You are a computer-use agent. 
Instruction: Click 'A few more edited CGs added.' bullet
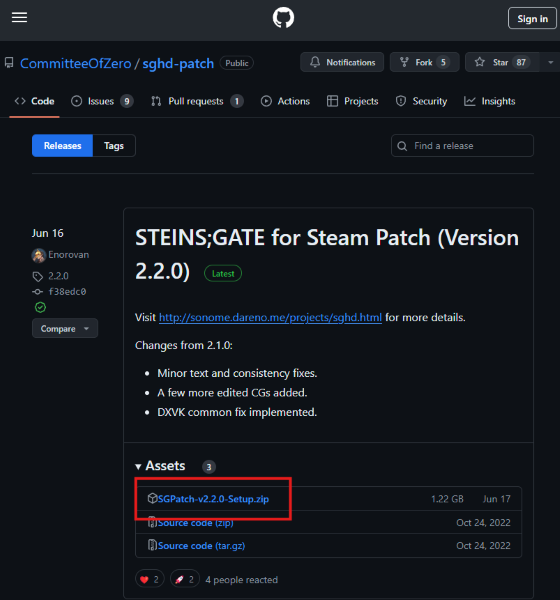tap(232, 393)
